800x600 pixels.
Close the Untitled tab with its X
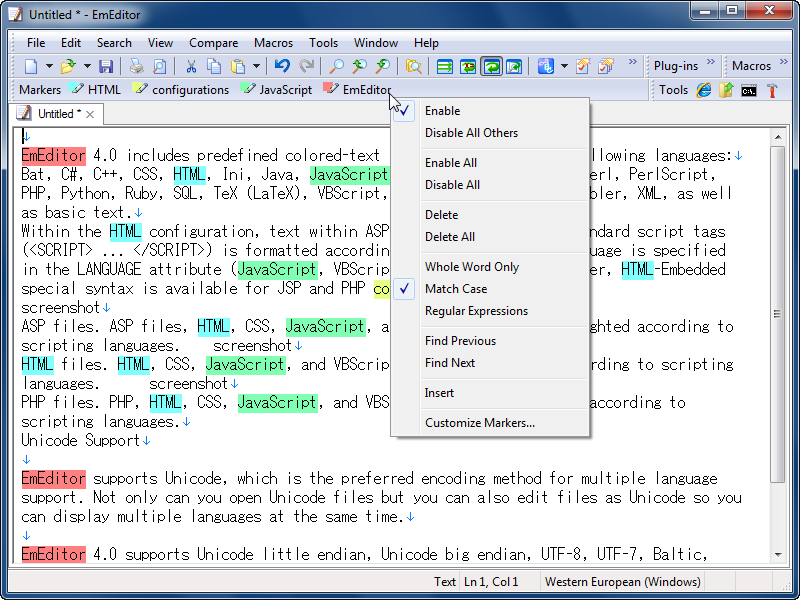point(90,114)
